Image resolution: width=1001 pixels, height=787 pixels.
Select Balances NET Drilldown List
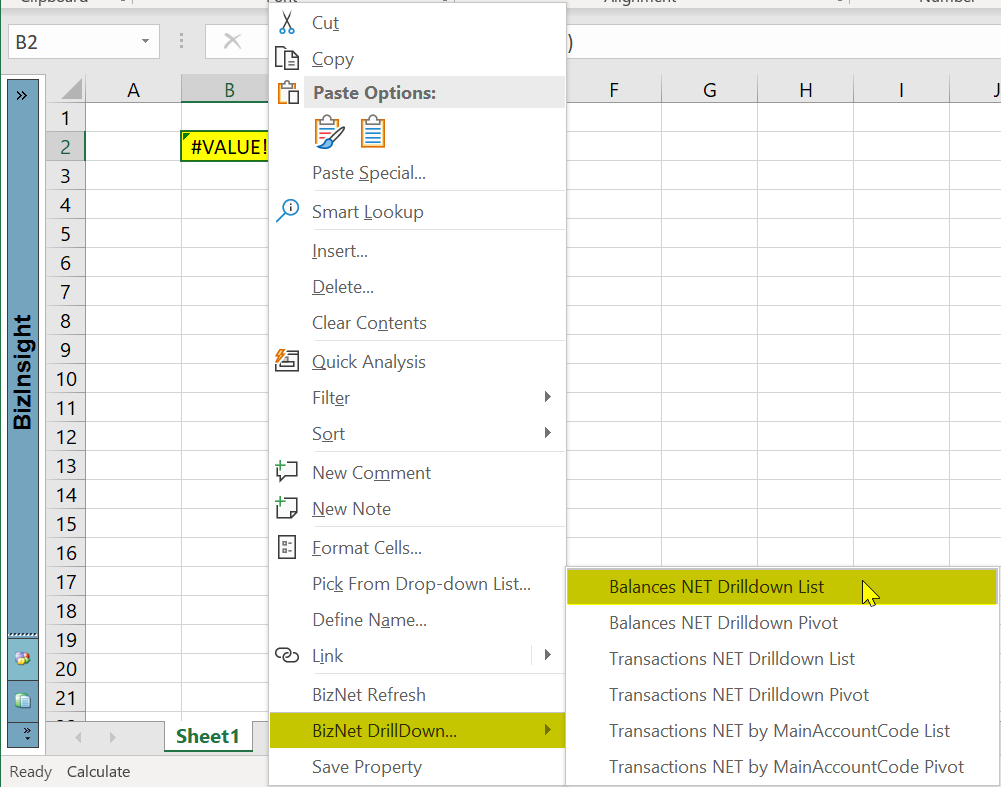(782, 587)
